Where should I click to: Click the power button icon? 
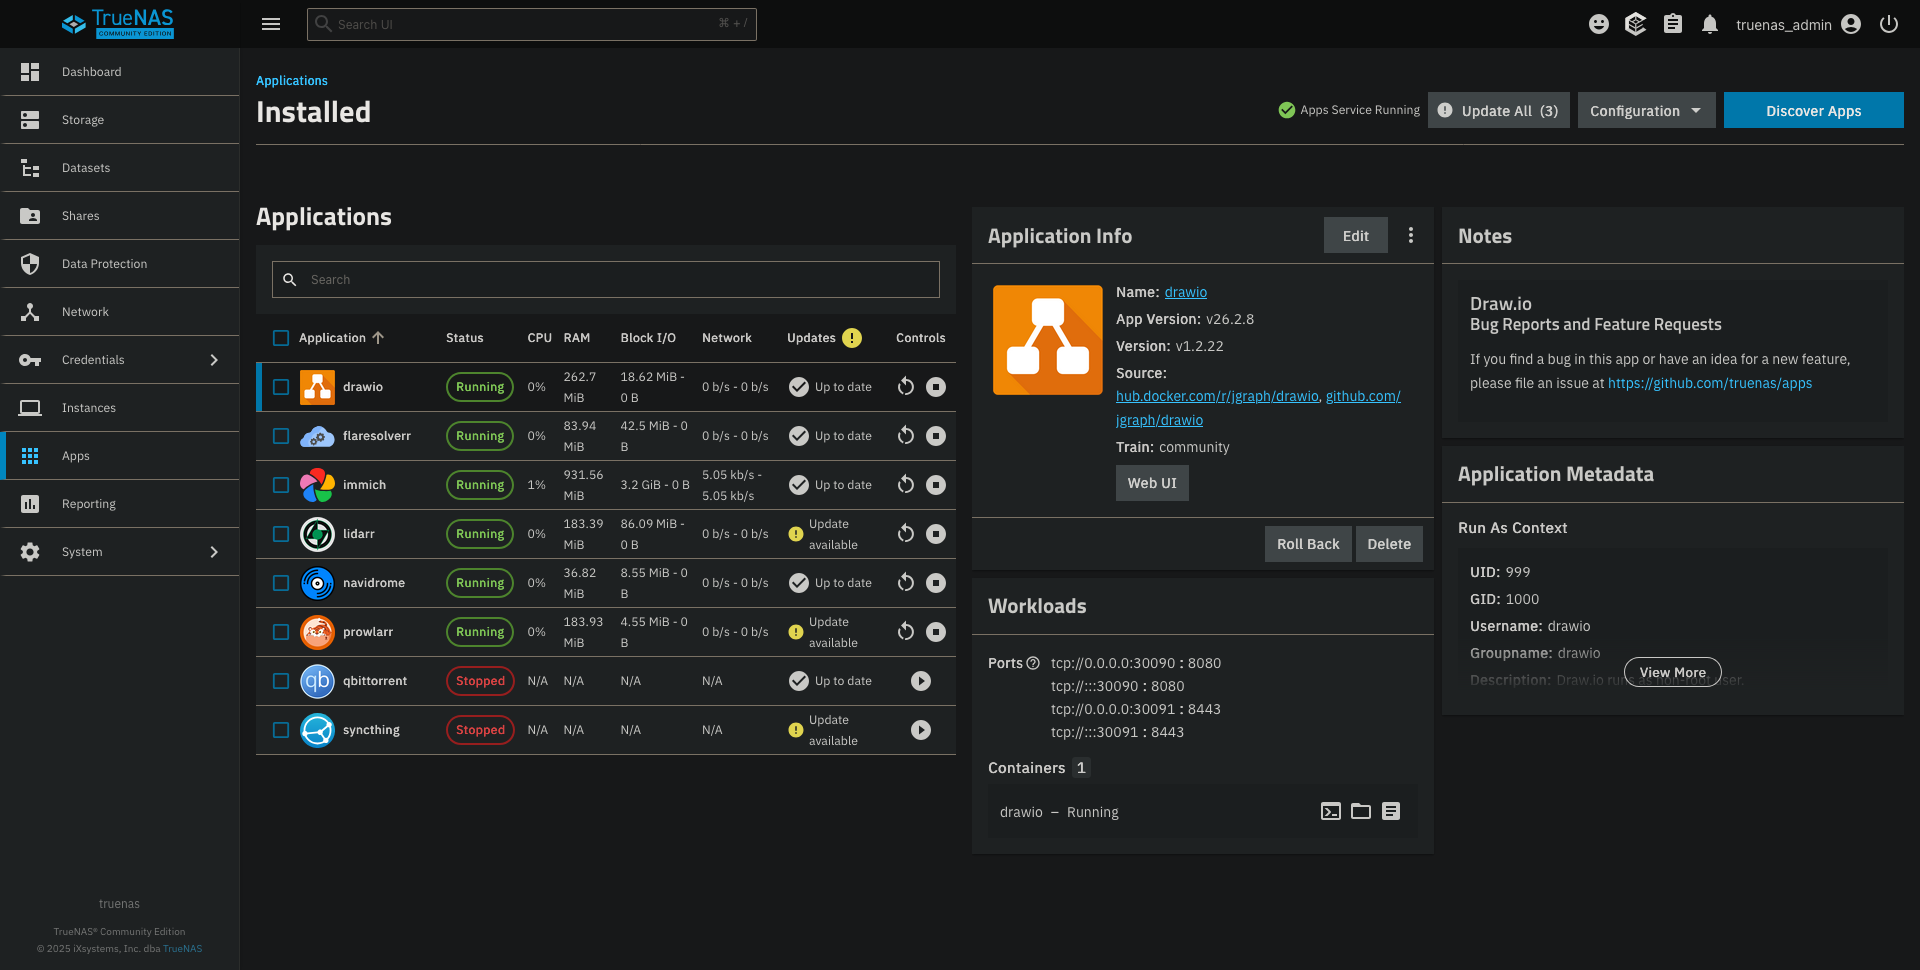1889,24
